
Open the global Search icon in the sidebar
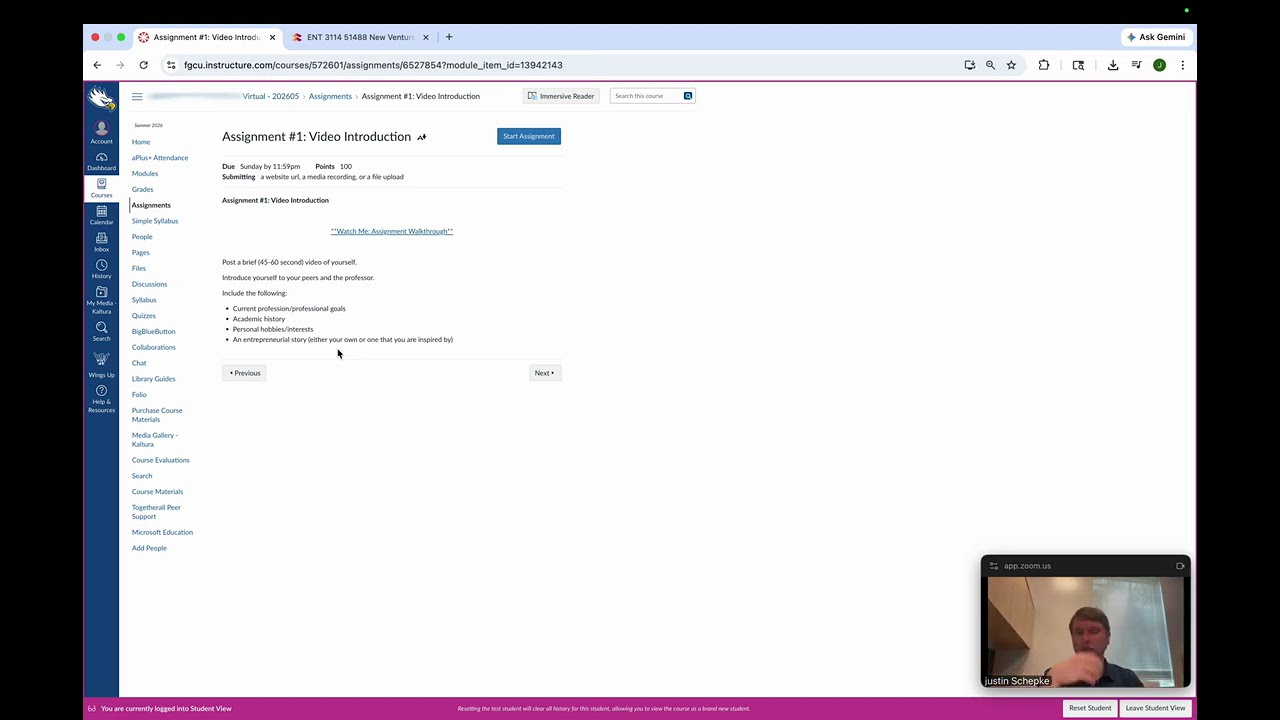click(101, 331)
